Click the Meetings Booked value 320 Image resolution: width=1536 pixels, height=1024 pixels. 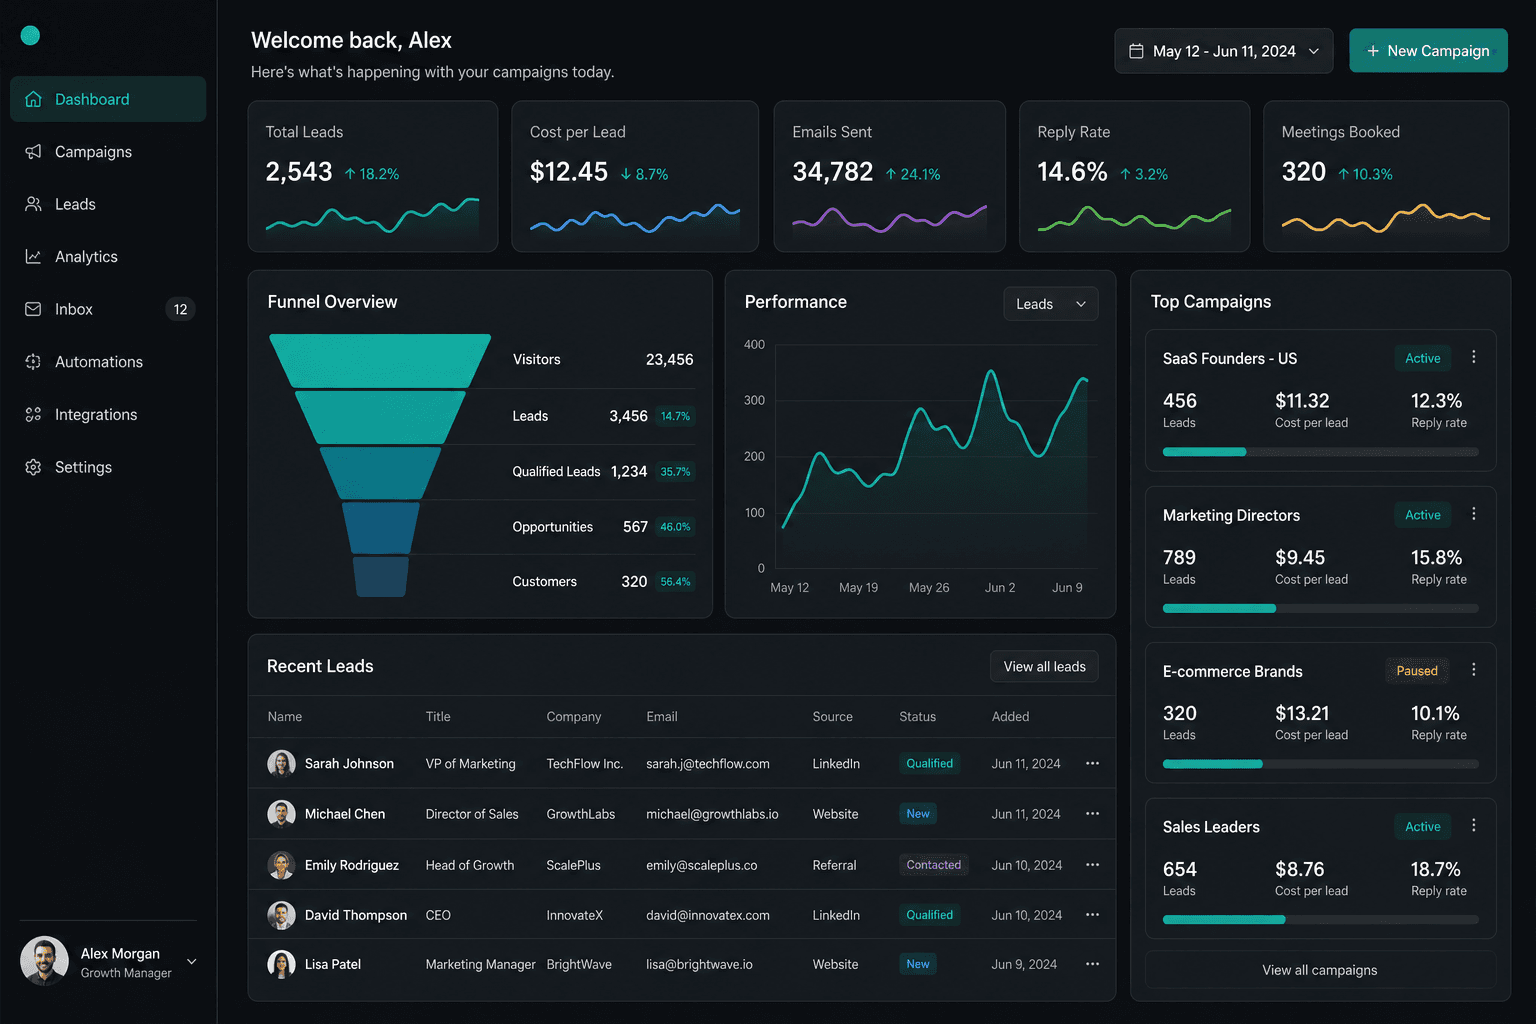(x=1304, y=172)
